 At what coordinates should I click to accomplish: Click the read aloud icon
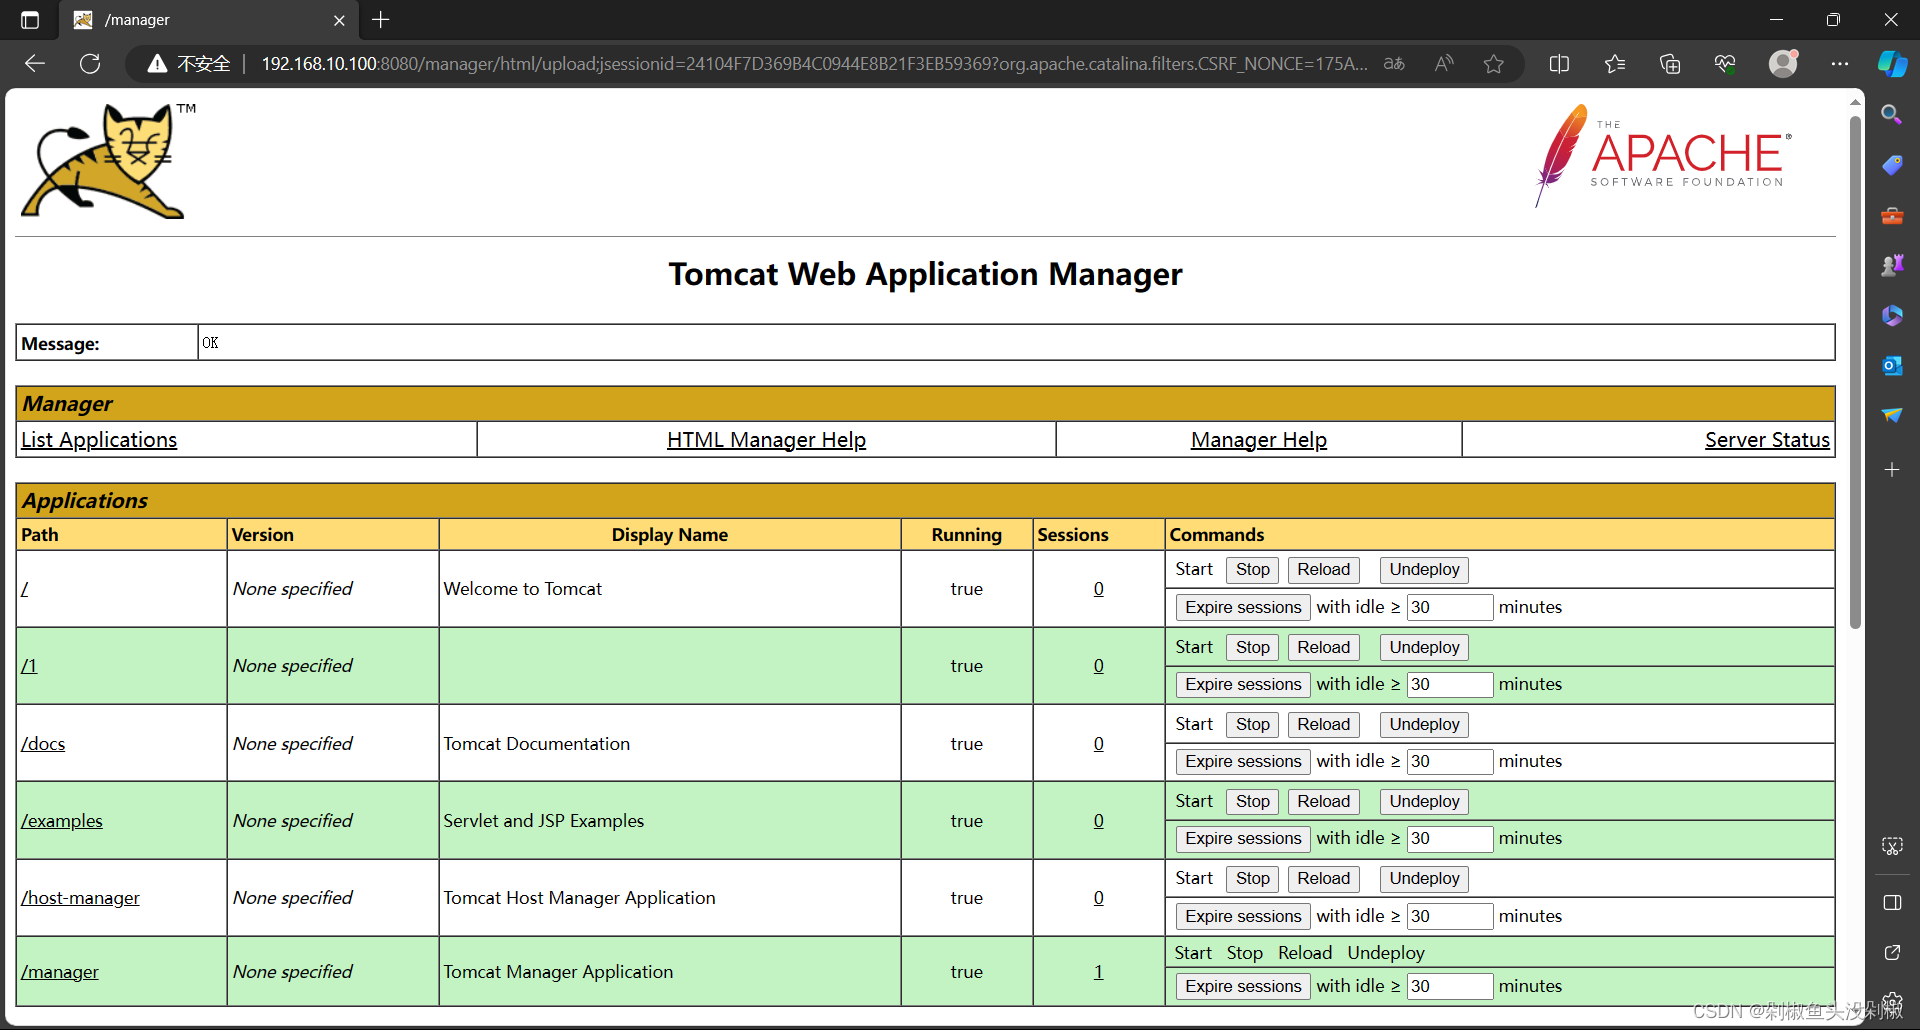tap(1444, 64)
